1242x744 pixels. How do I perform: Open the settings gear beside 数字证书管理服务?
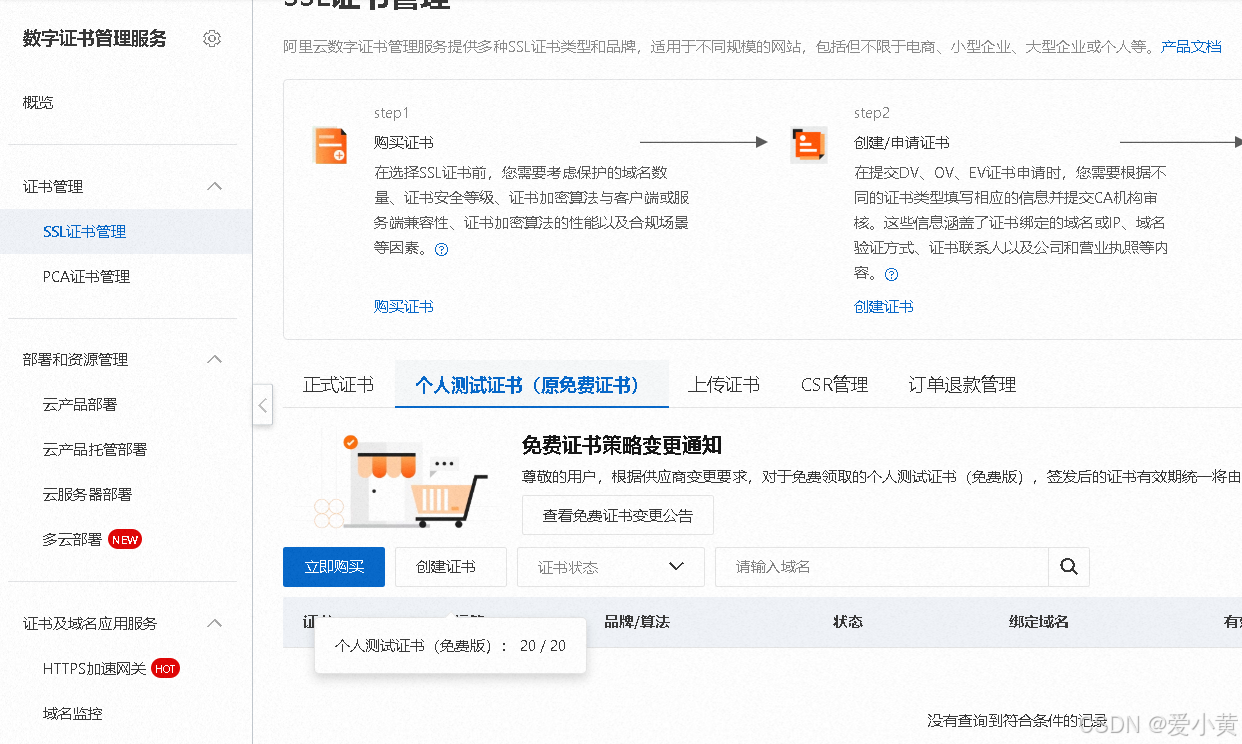(211, 39)
